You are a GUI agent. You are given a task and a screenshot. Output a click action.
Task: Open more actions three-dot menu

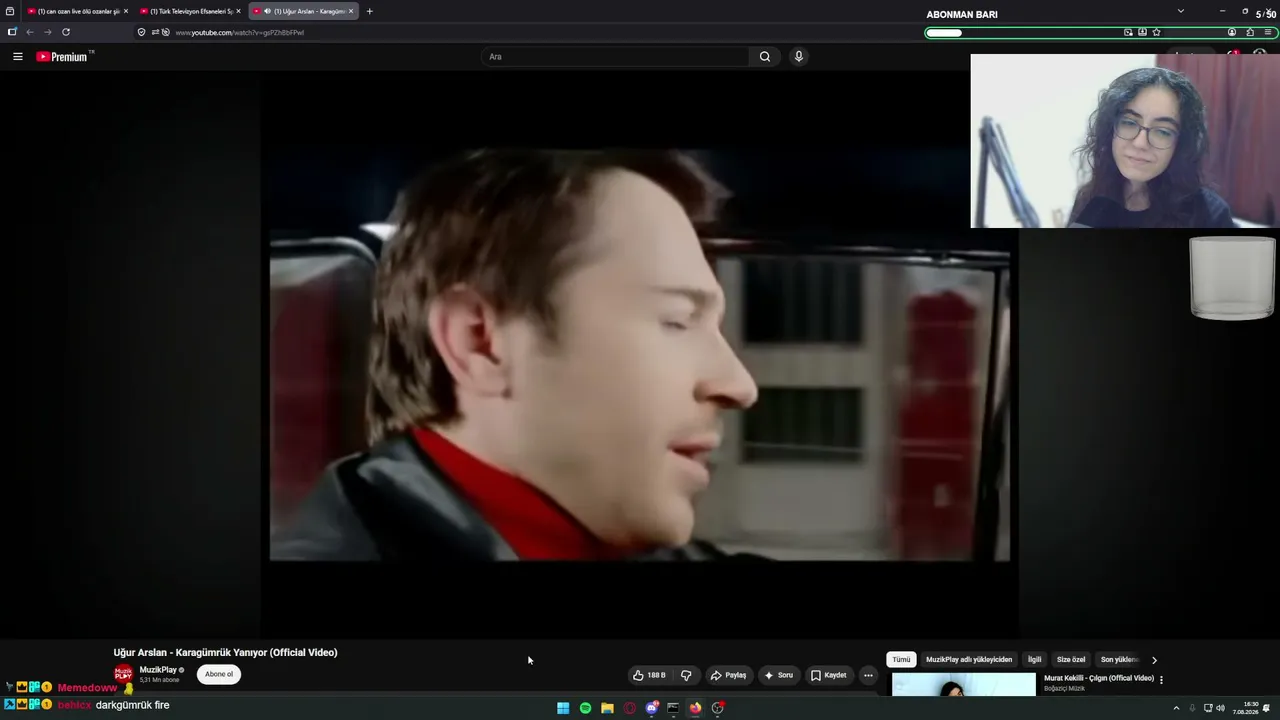[x=868, y=675]
